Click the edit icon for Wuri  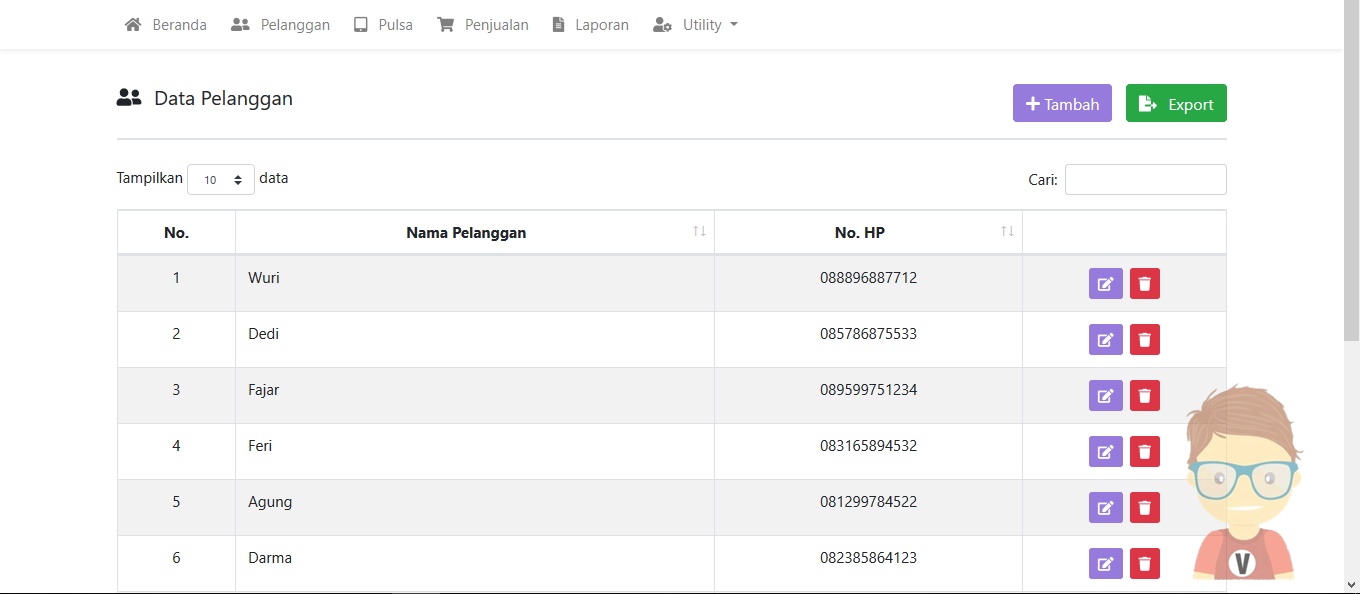tap(1105, 284)
